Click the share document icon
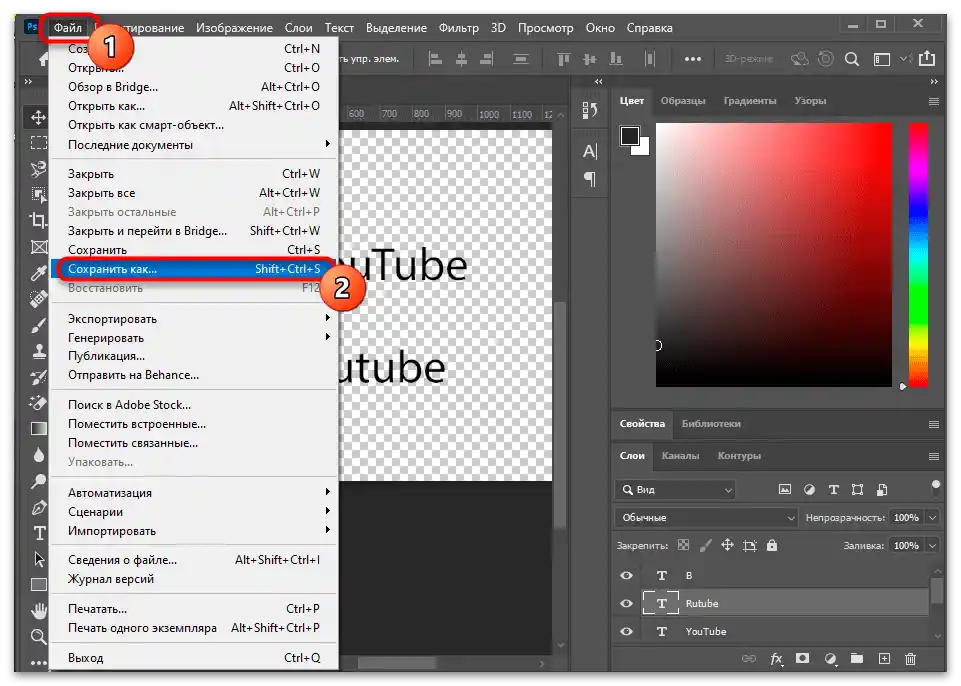Viewport: 961px width, 686px height. 927,58
